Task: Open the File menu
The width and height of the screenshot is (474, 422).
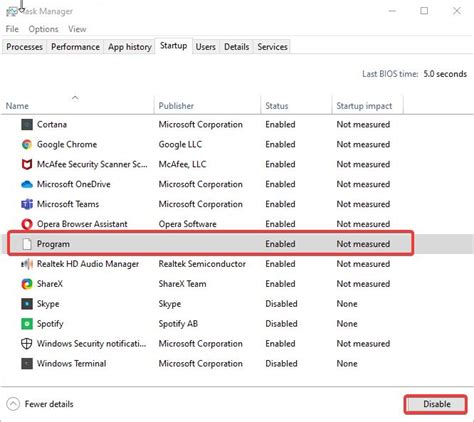Action: [12, 29]
